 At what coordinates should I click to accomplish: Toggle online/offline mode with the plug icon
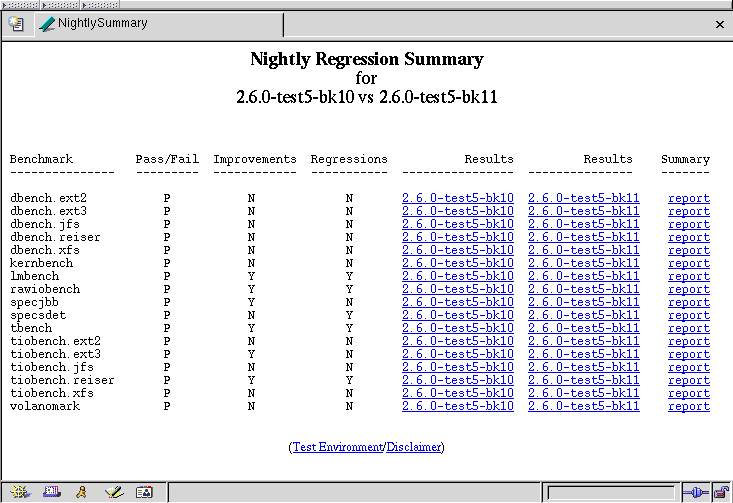point(696,492)
